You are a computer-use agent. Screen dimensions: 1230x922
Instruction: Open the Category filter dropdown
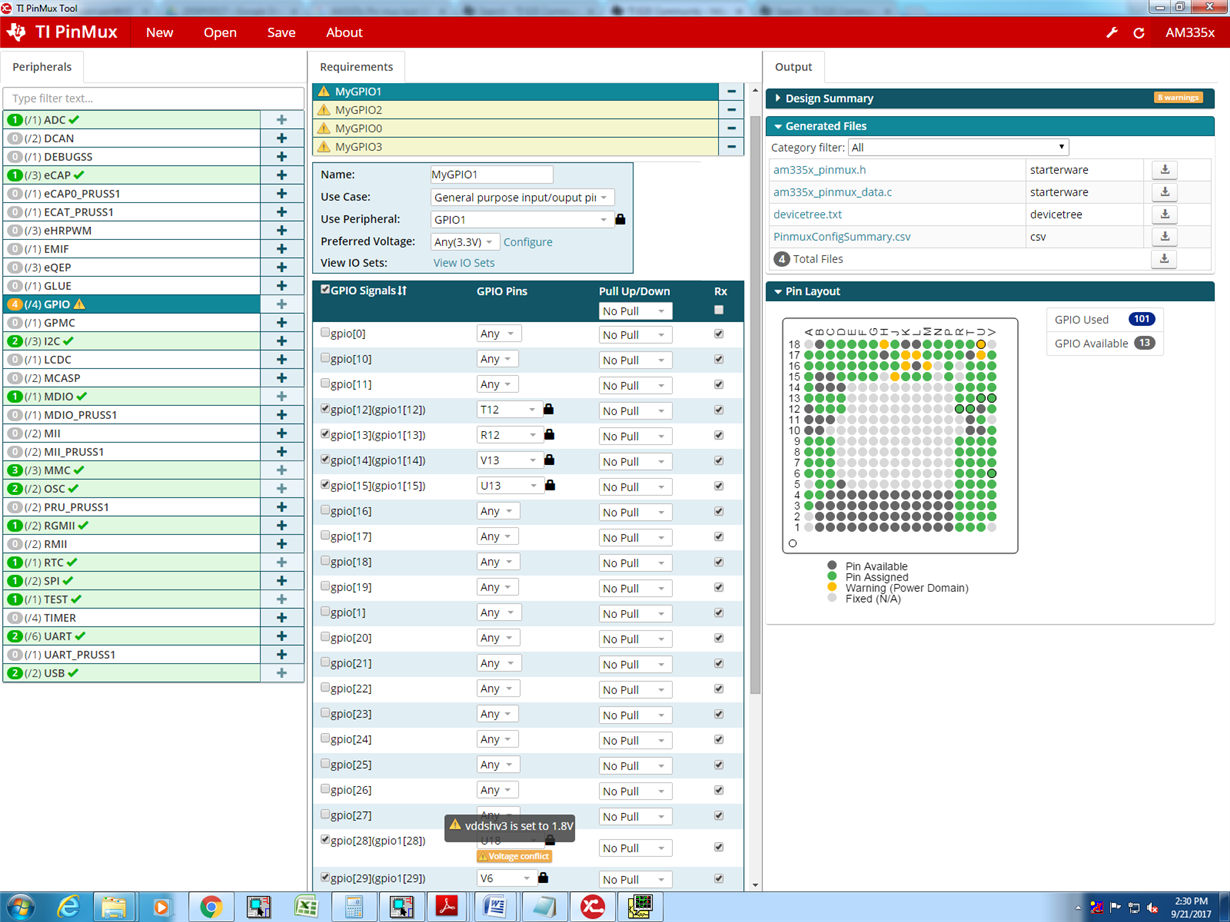[958, 147]
